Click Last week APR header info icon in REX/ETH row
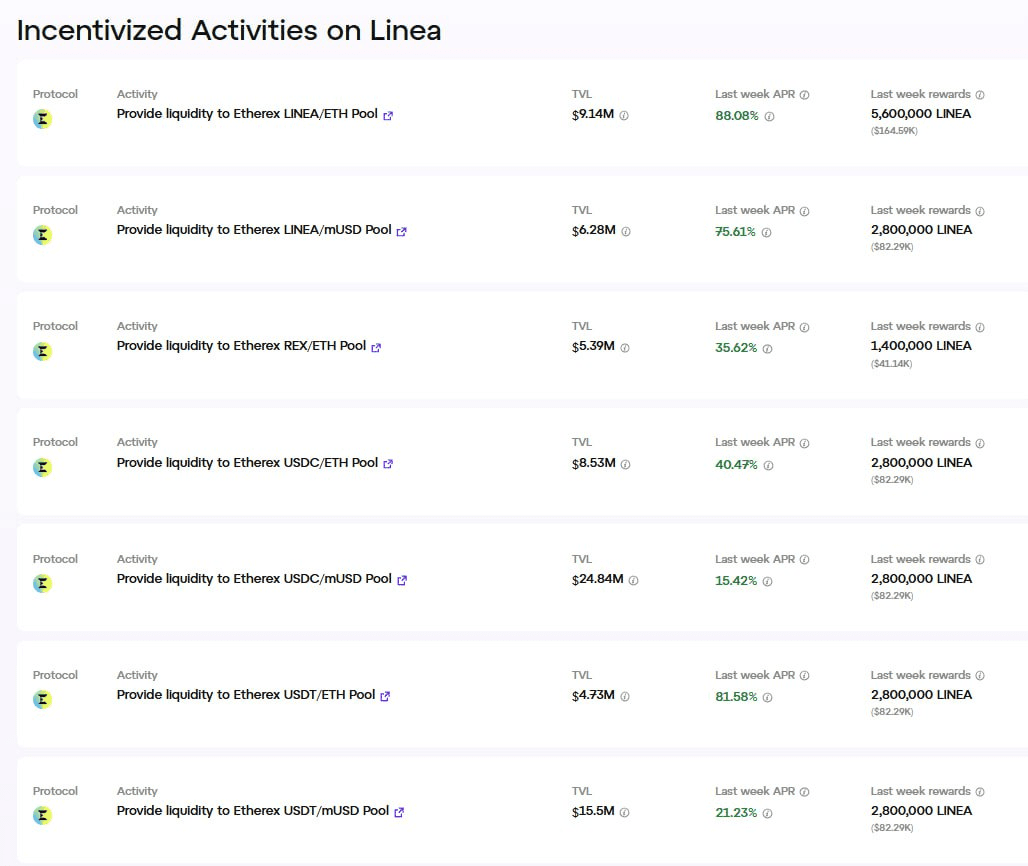Screen dimensions: 1028x866 [804, 327]
